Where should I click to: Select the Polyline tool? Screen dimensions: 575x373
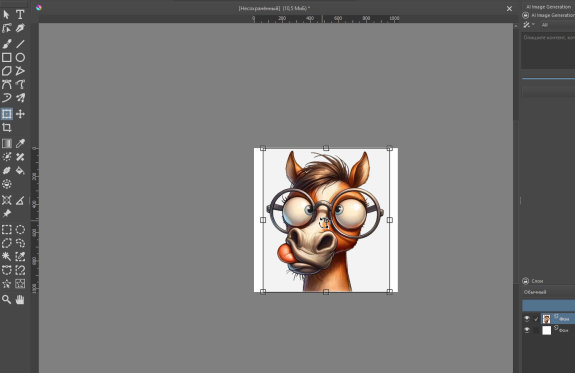20,71
